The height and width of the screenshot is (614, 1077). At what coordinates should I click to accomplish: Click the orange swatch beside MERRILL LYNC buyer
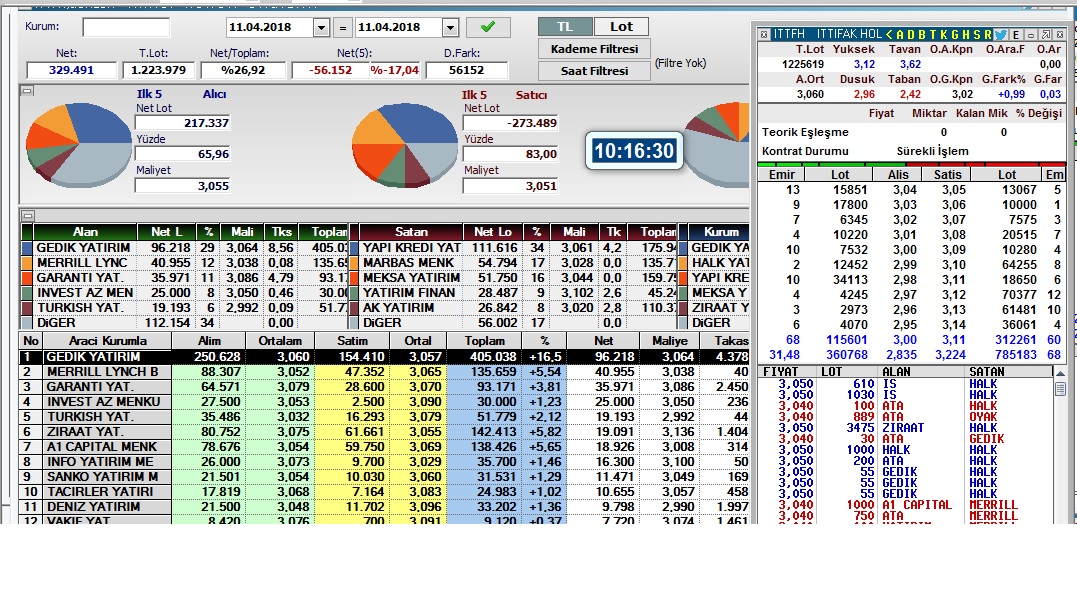pyautogui.click(x=27, y=263)
